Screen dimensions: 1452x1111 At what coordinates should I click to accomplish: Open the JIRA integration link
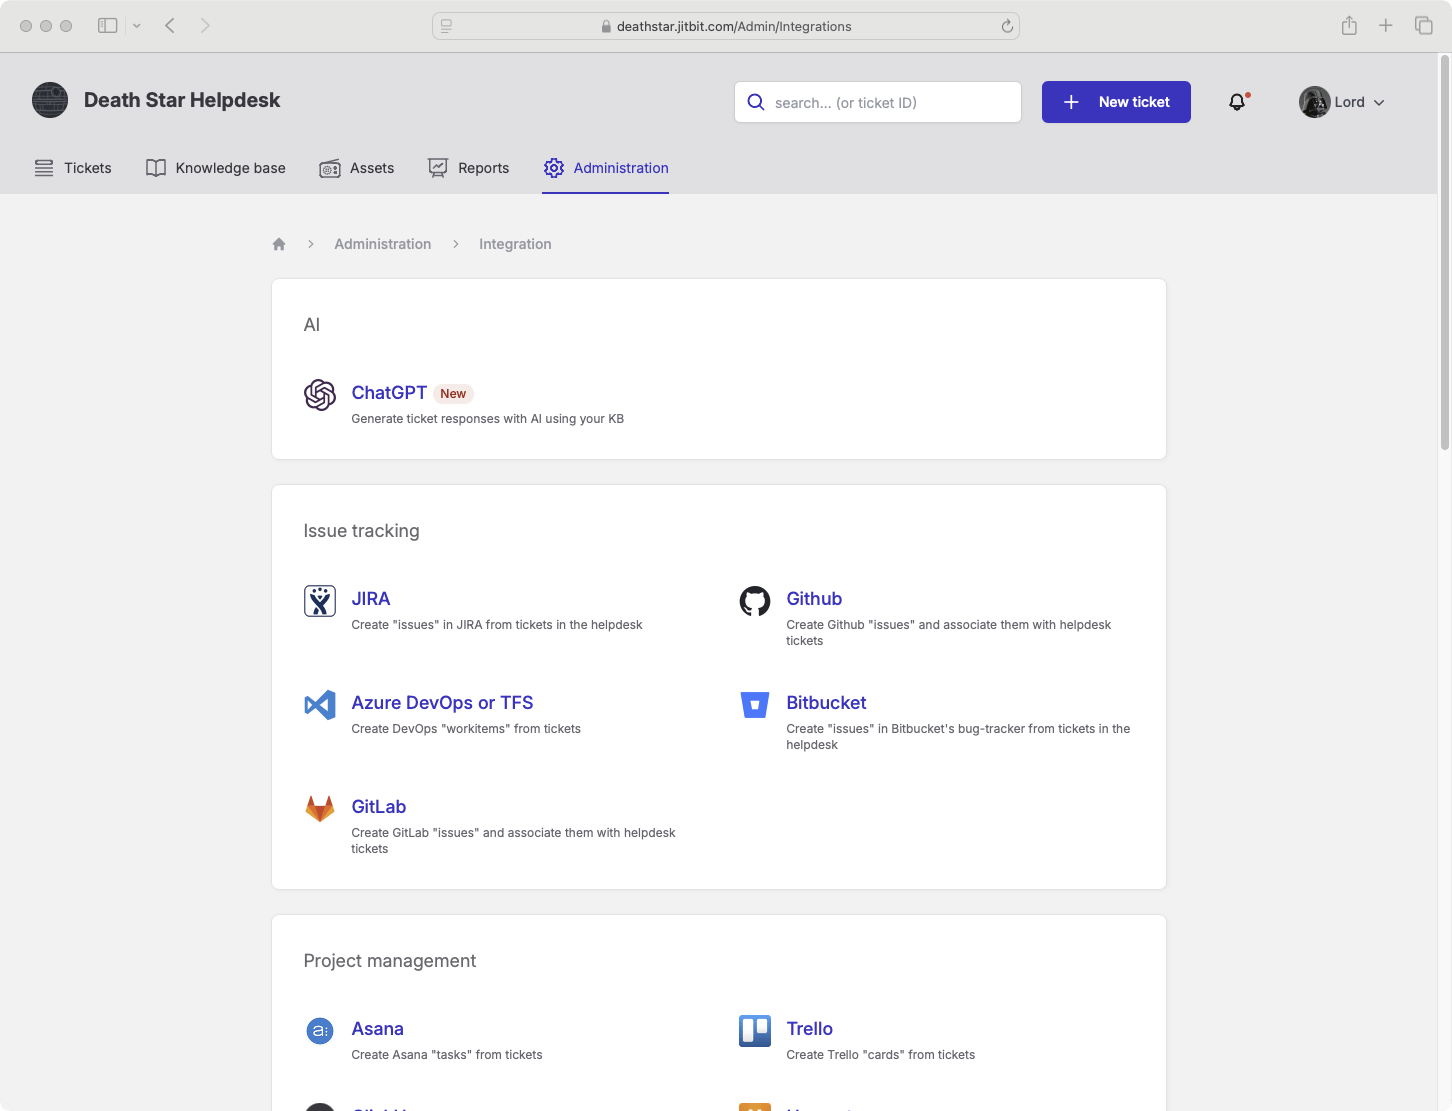[x=371, y=599]
